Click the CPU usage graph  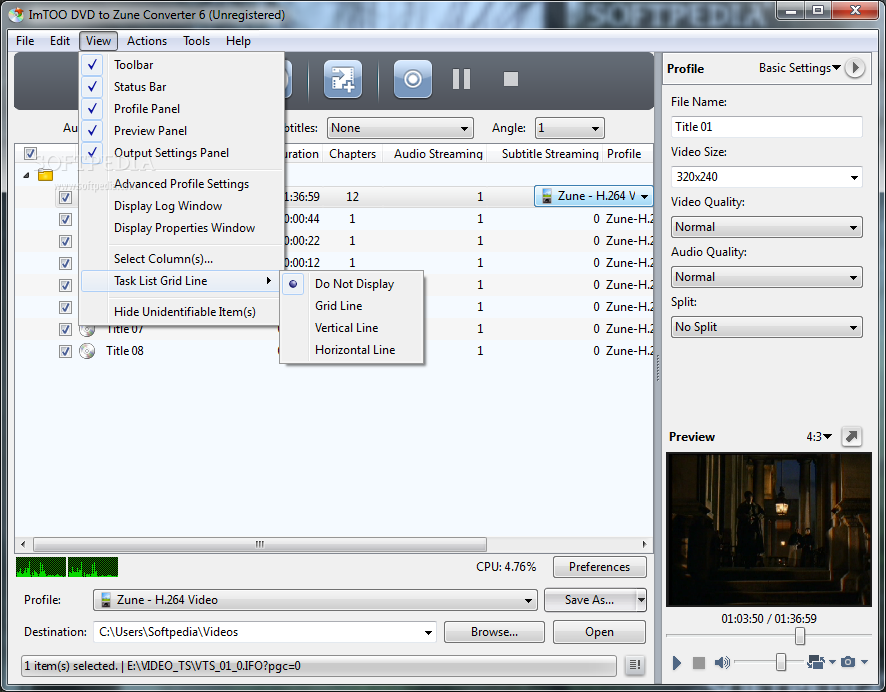click(x=67, y=567)
